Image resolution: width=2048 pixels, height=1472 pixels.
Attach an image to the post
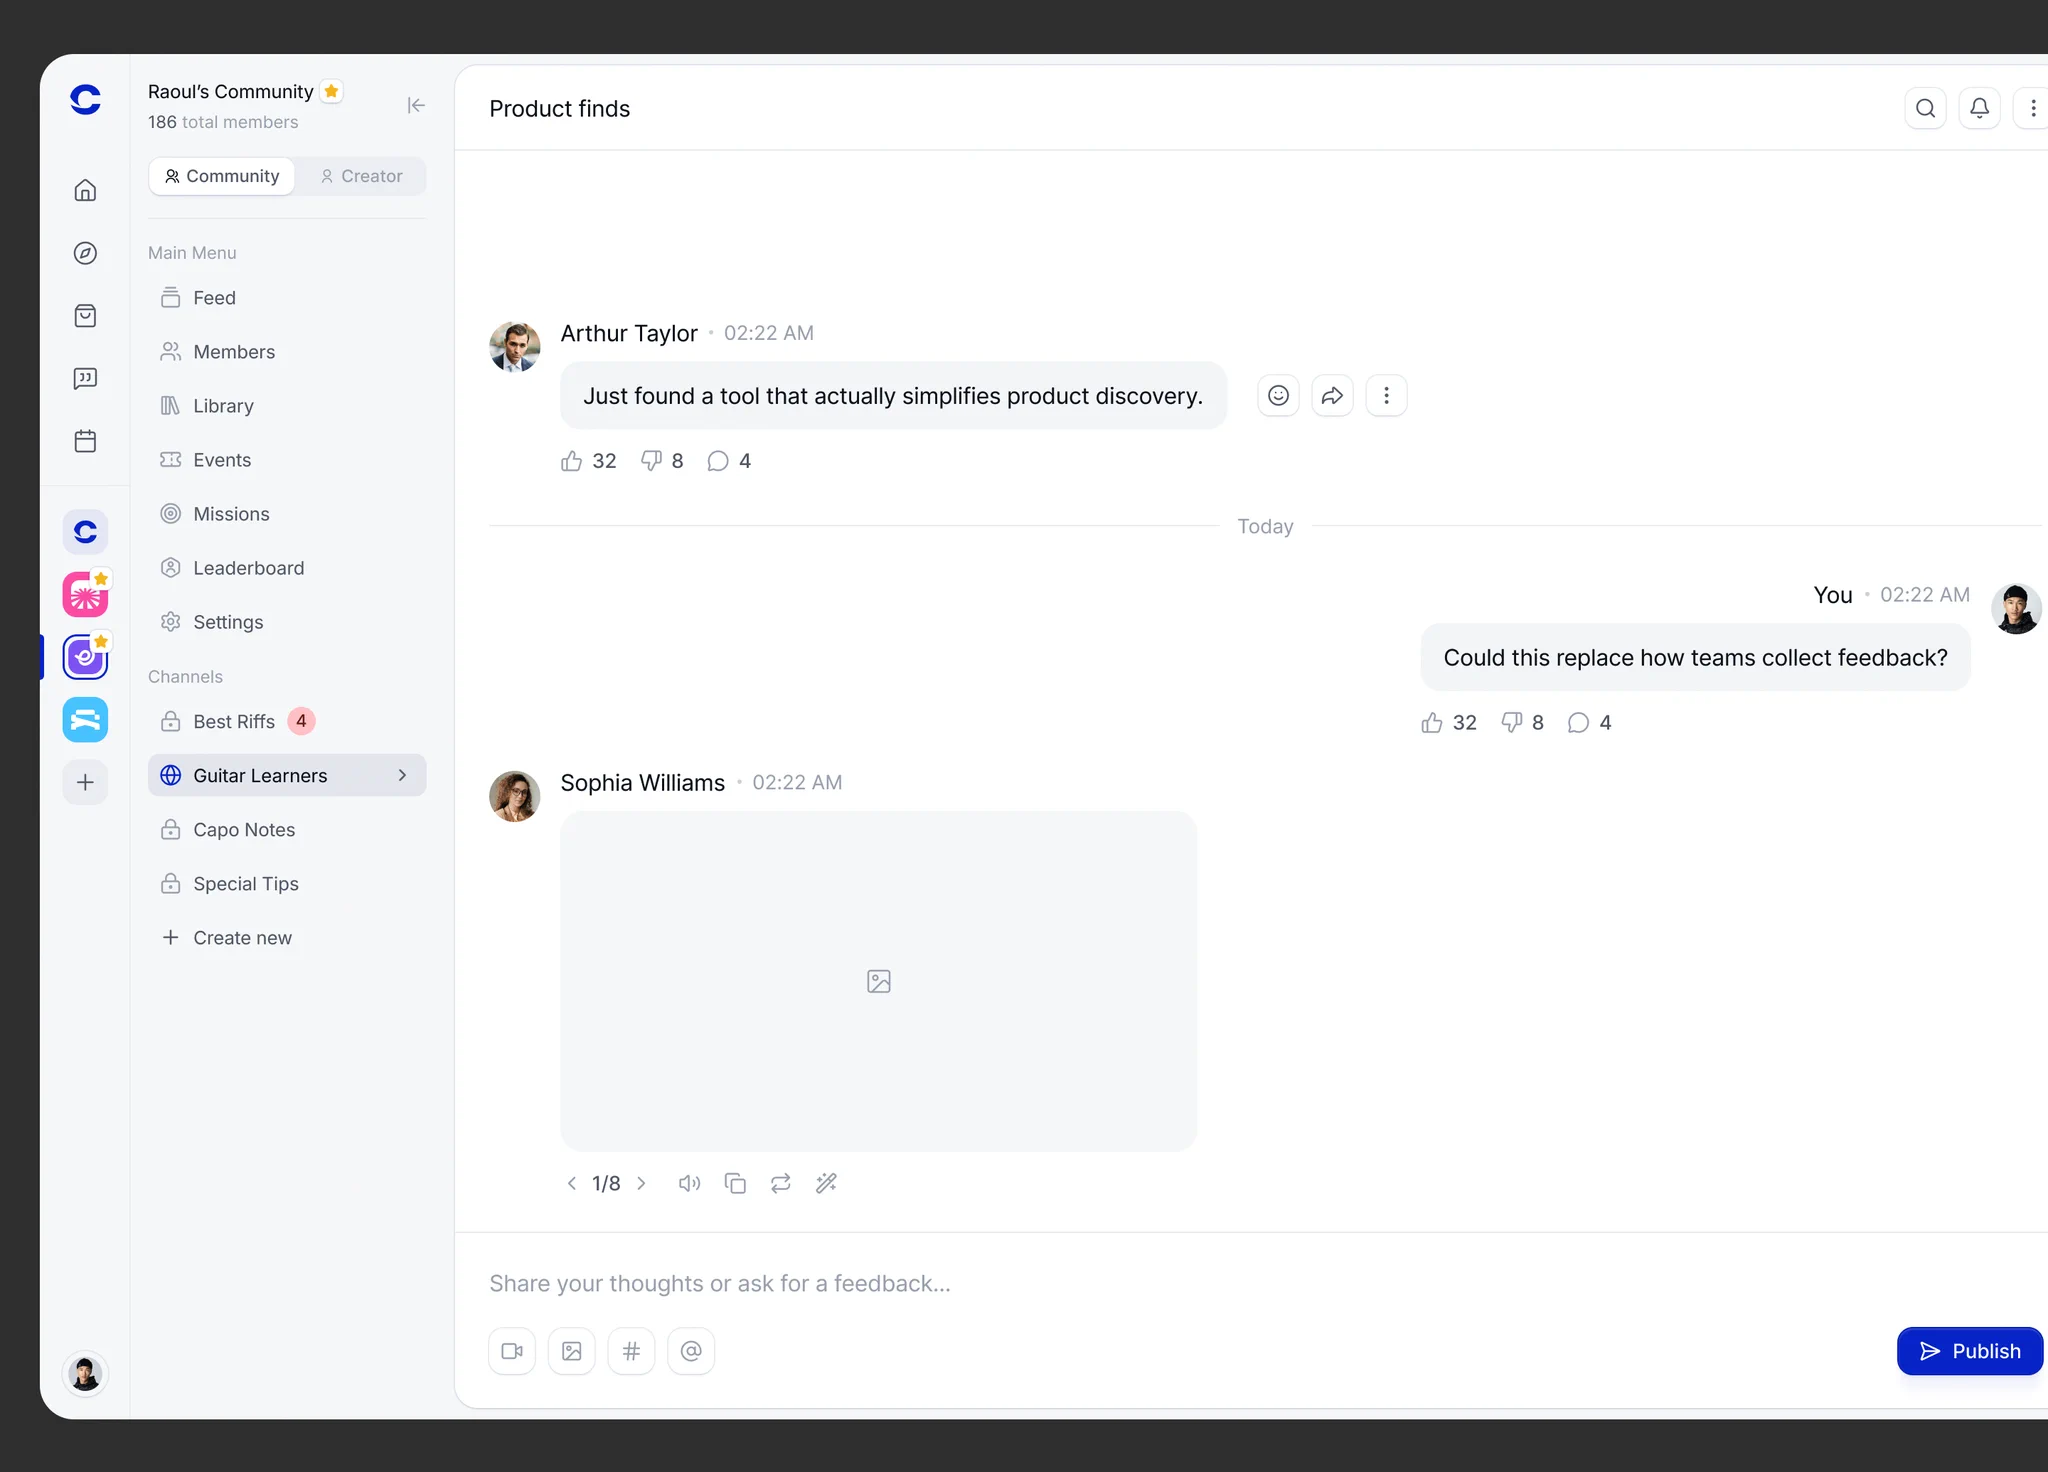[x=572, y=1351]
